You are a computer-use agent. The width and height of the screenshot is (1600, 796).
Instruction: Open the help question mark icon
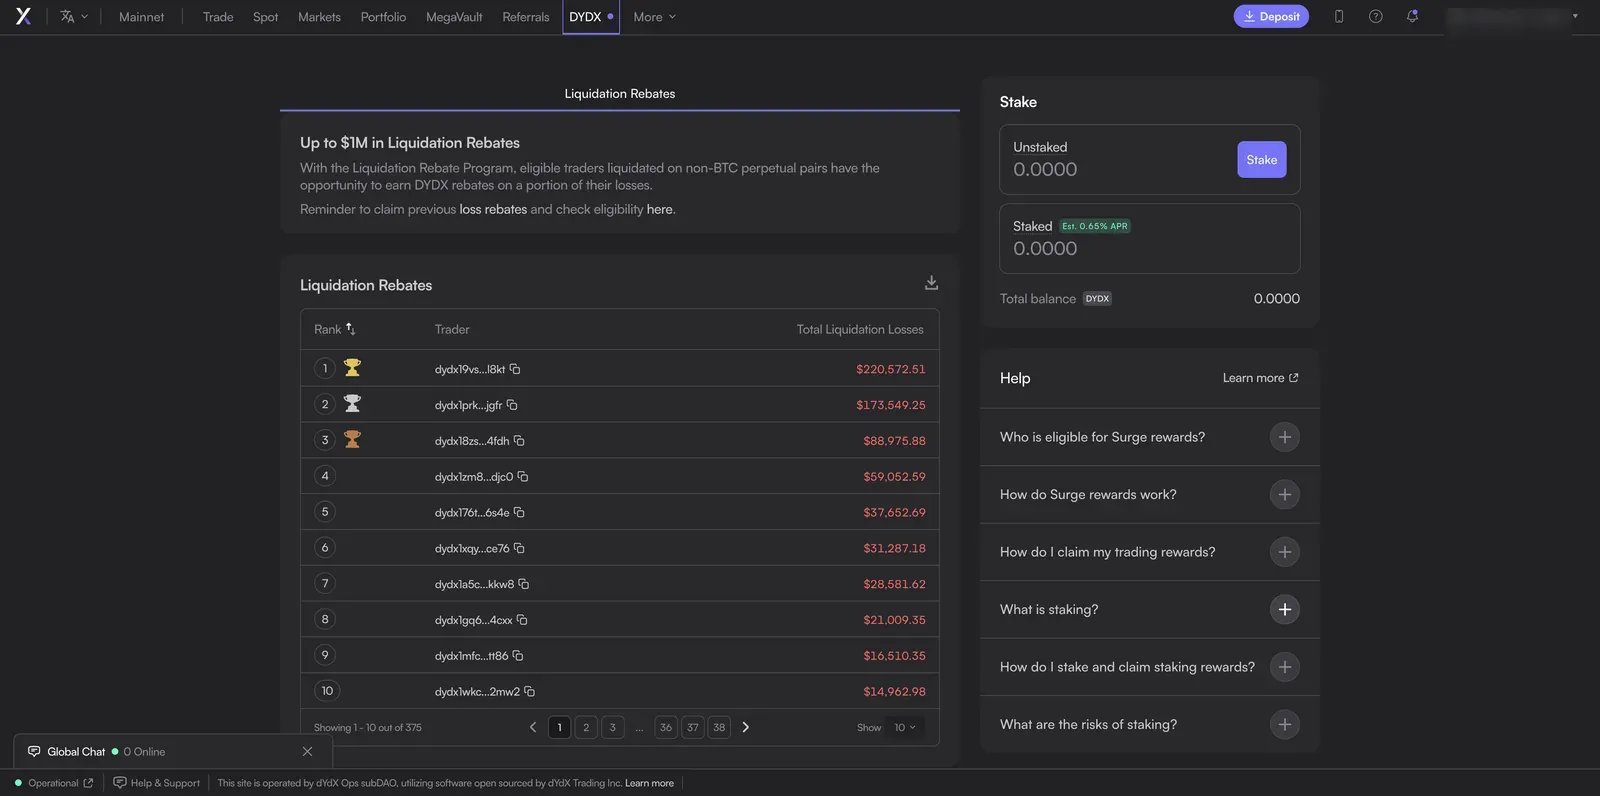click(x=1376, y=16)
